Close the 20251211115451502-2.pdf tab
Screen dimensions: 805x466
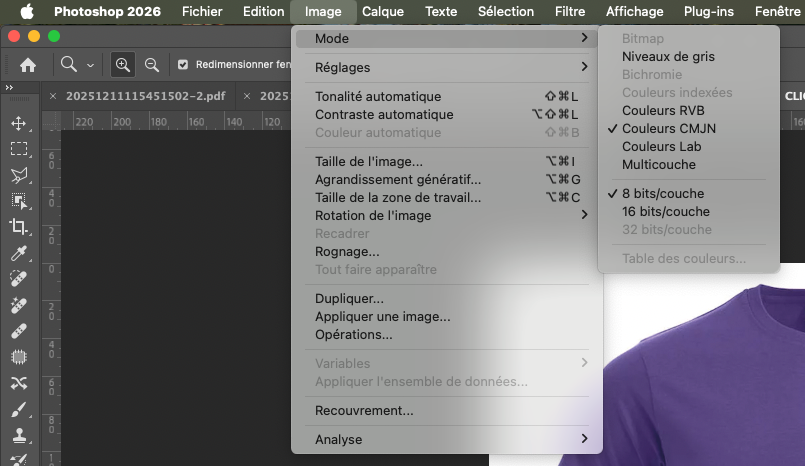[x=53, y=96]
